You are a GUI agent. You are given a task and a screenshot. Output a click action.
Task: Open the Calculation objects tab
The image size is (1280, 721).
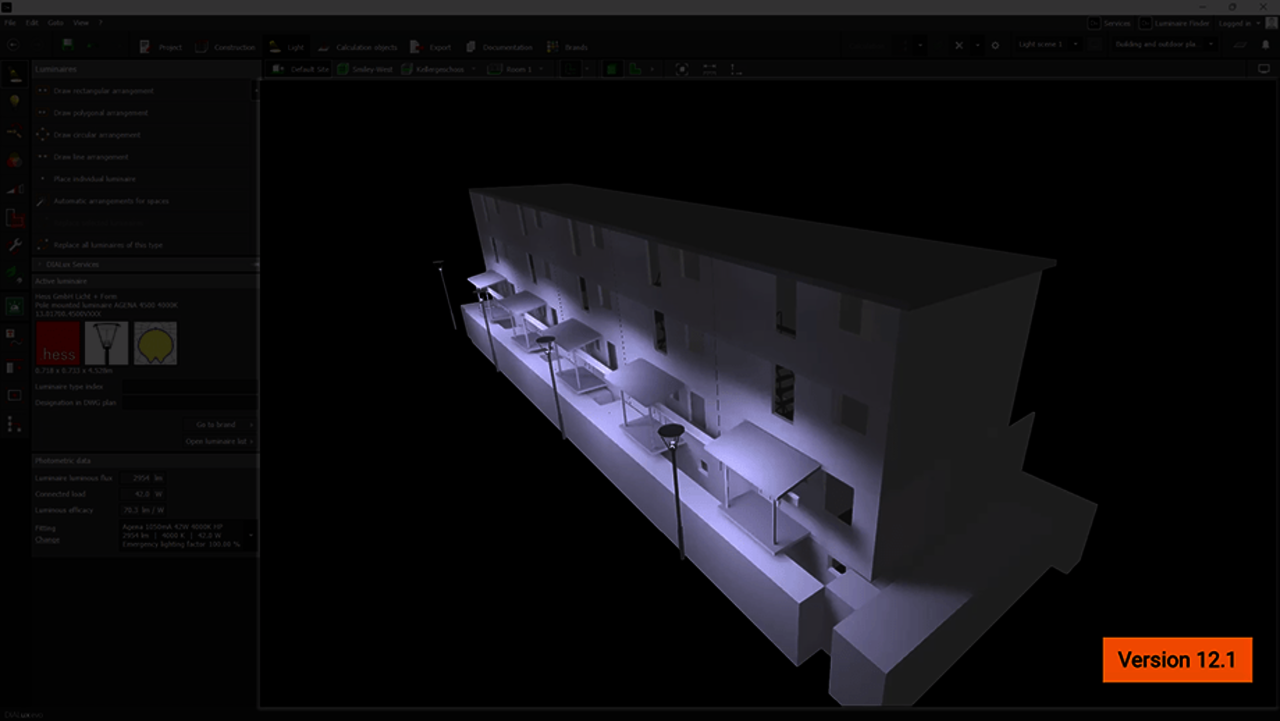coord(358,47)
